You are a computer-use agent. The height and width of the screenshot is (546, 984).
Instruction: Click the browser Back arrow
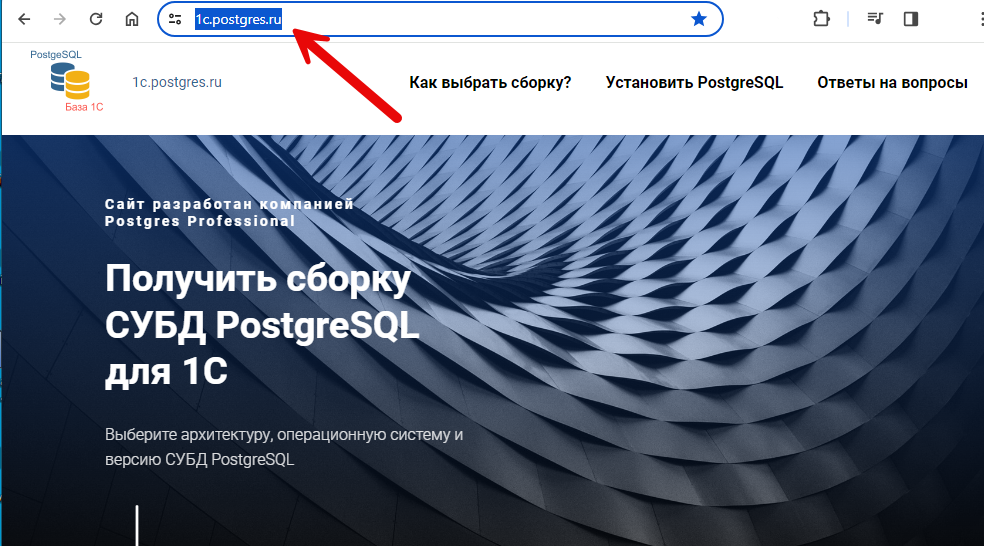tap(24, 19)
